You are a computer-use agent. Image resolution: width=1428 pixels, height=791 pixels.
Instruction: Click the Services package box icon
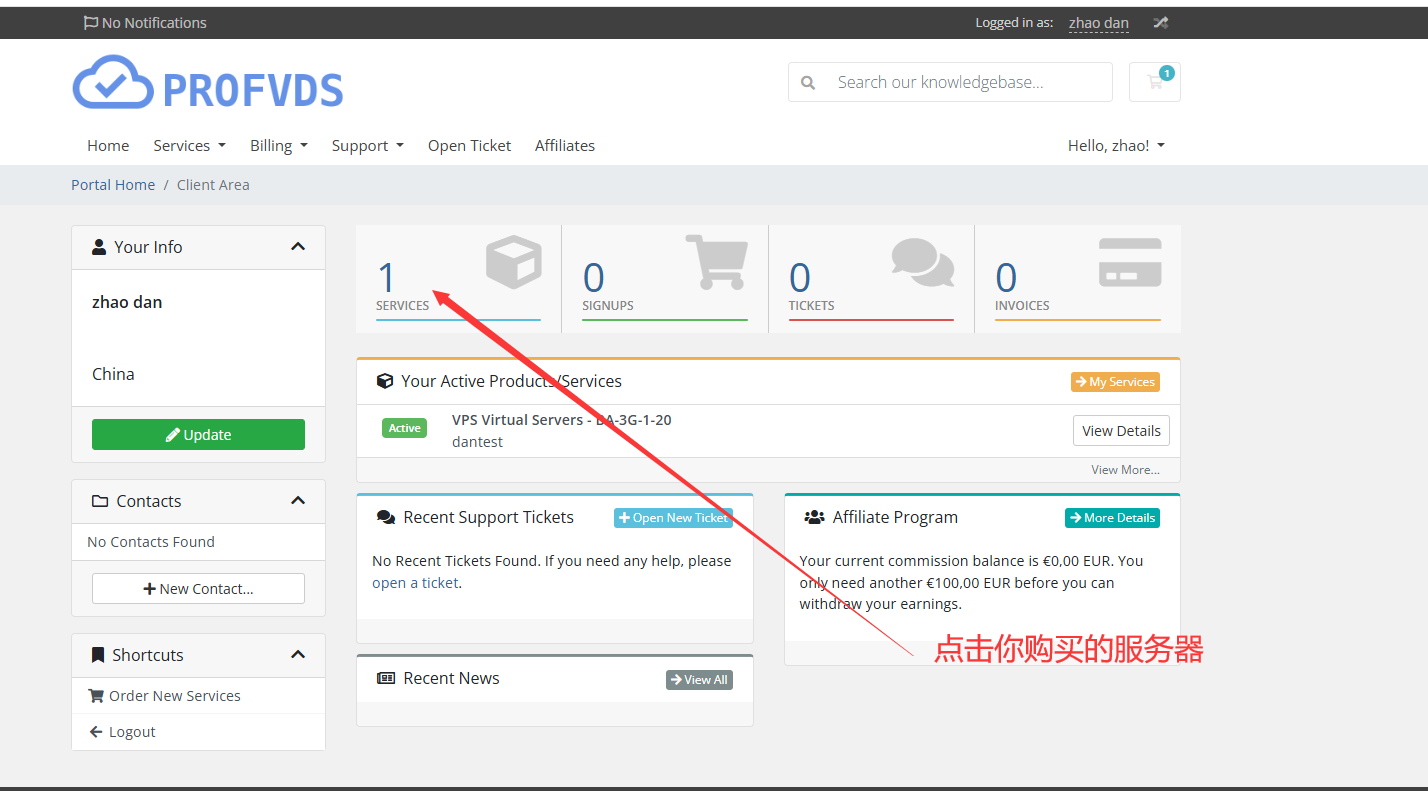pos(513,263)
